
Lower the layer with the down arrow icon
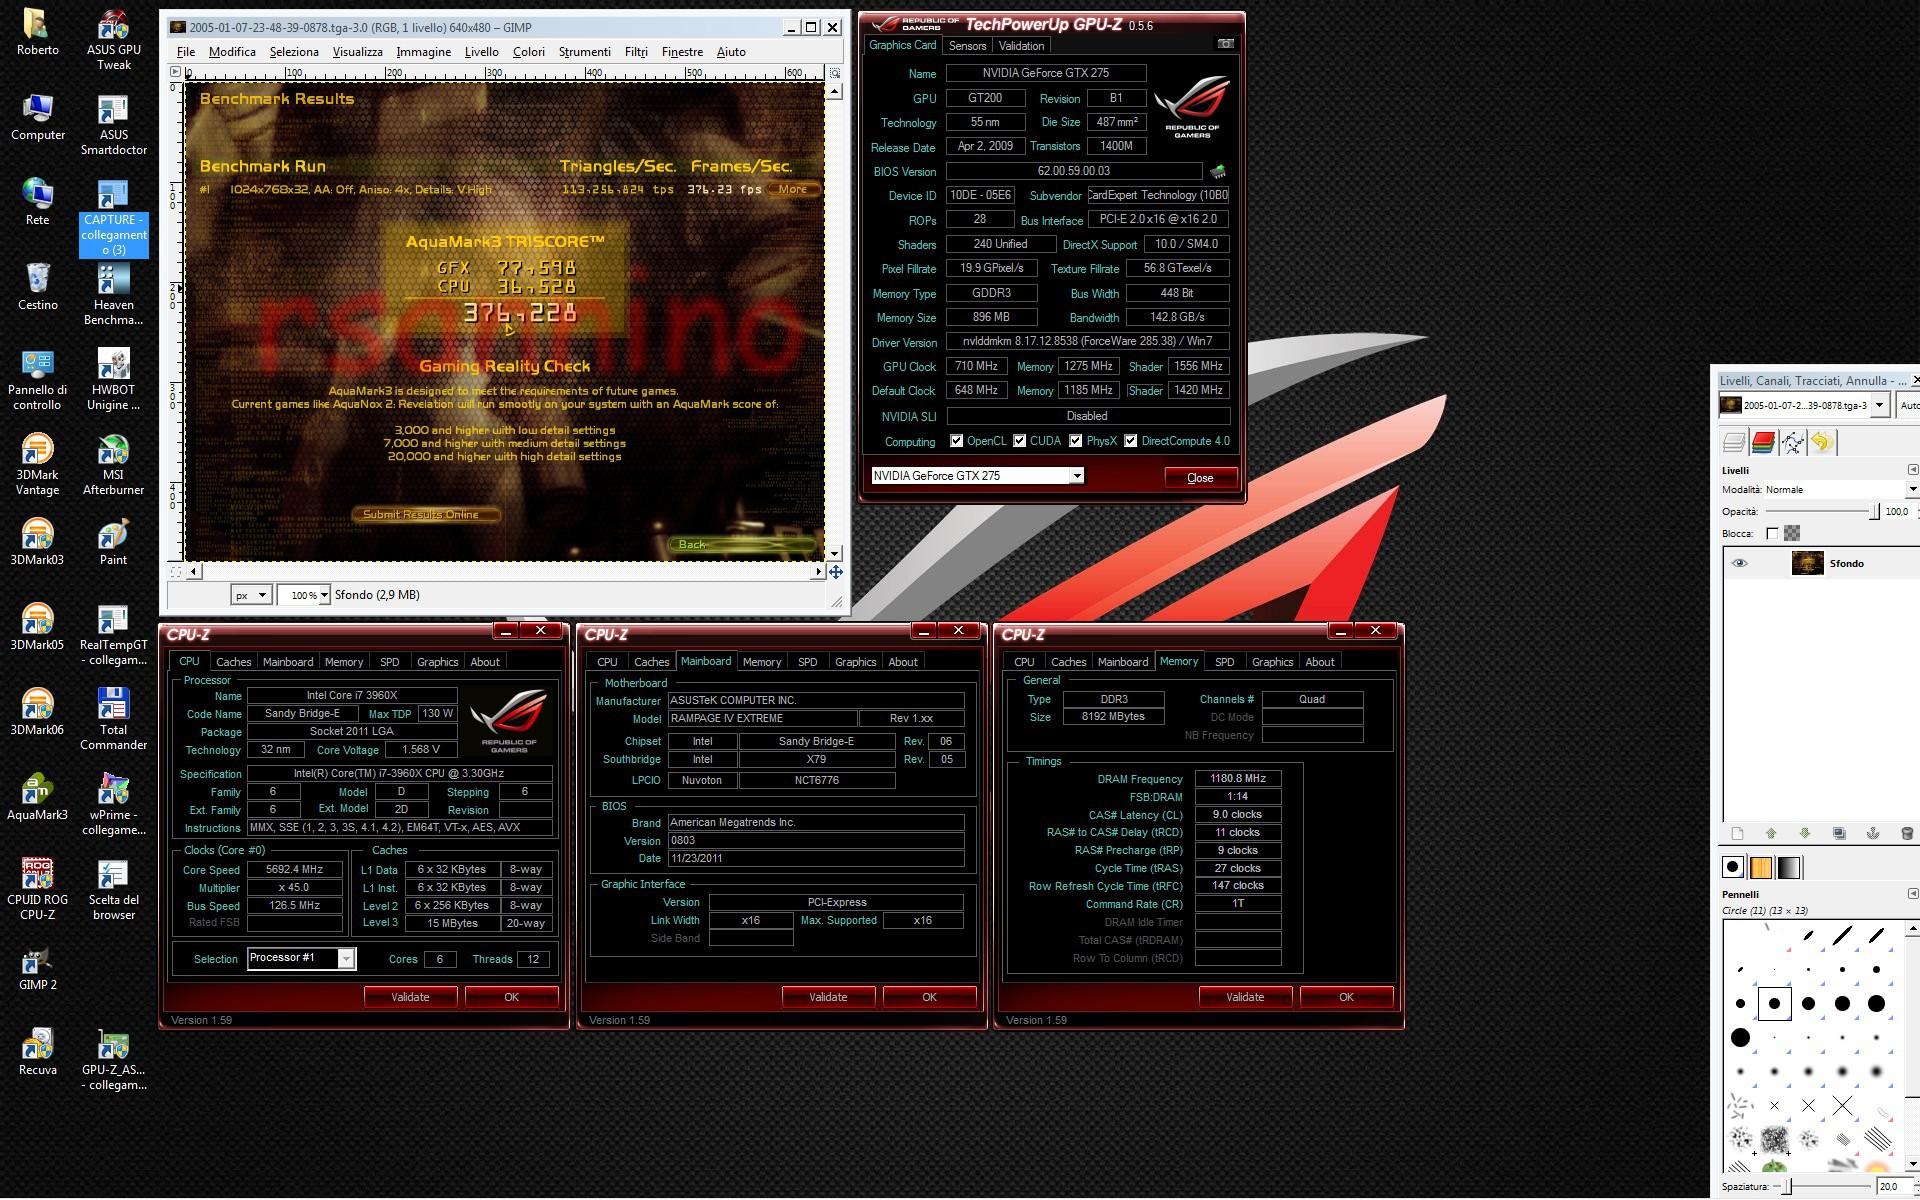(1805, 833)
